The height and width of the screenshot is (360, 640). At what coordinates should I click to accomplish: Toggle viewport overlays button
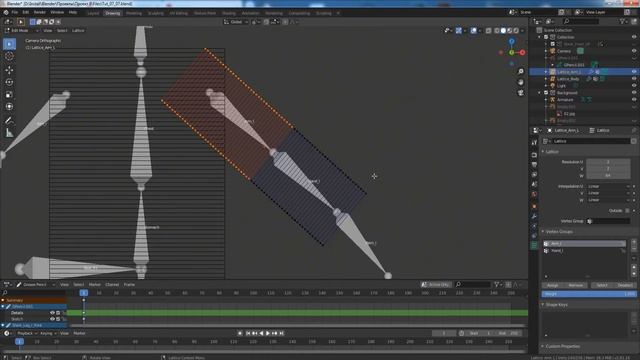click(473, 31)
